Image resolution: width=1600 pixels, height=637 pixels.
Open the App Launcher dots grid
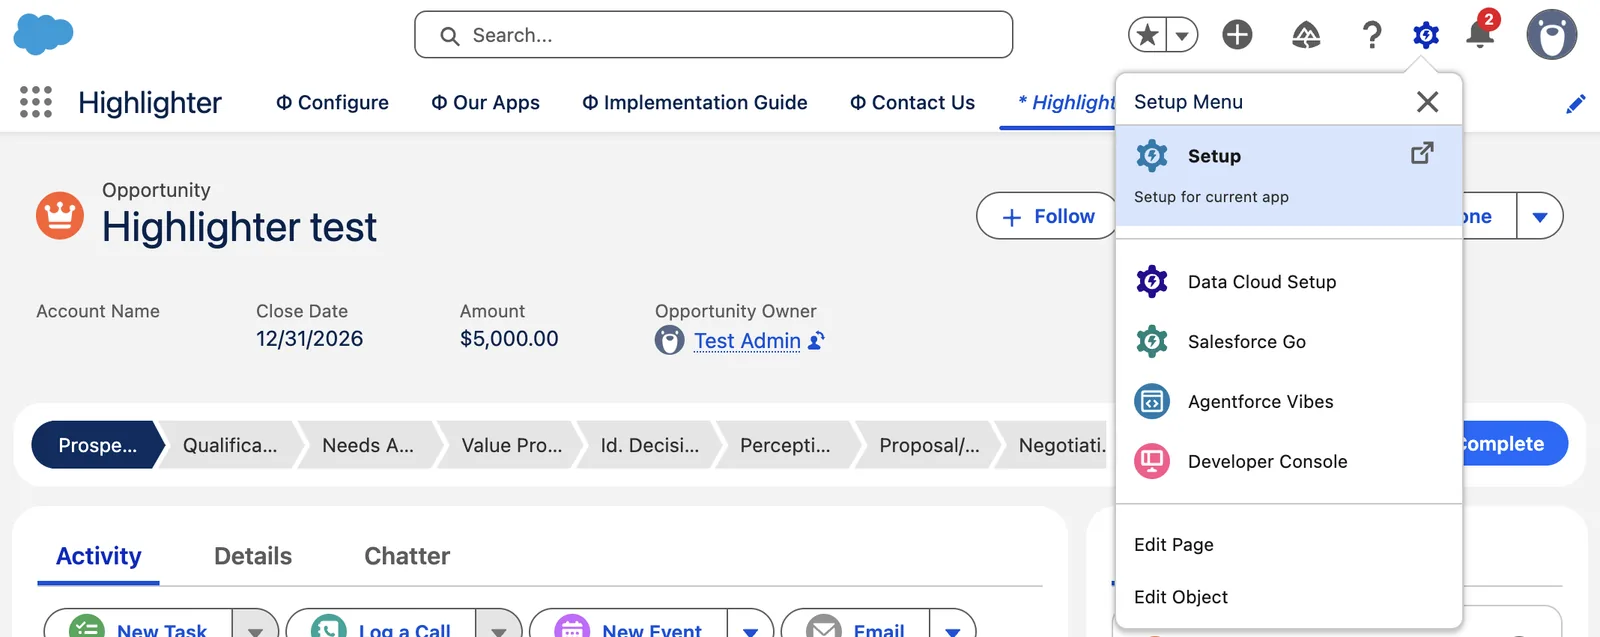click(x=36, y=102)
